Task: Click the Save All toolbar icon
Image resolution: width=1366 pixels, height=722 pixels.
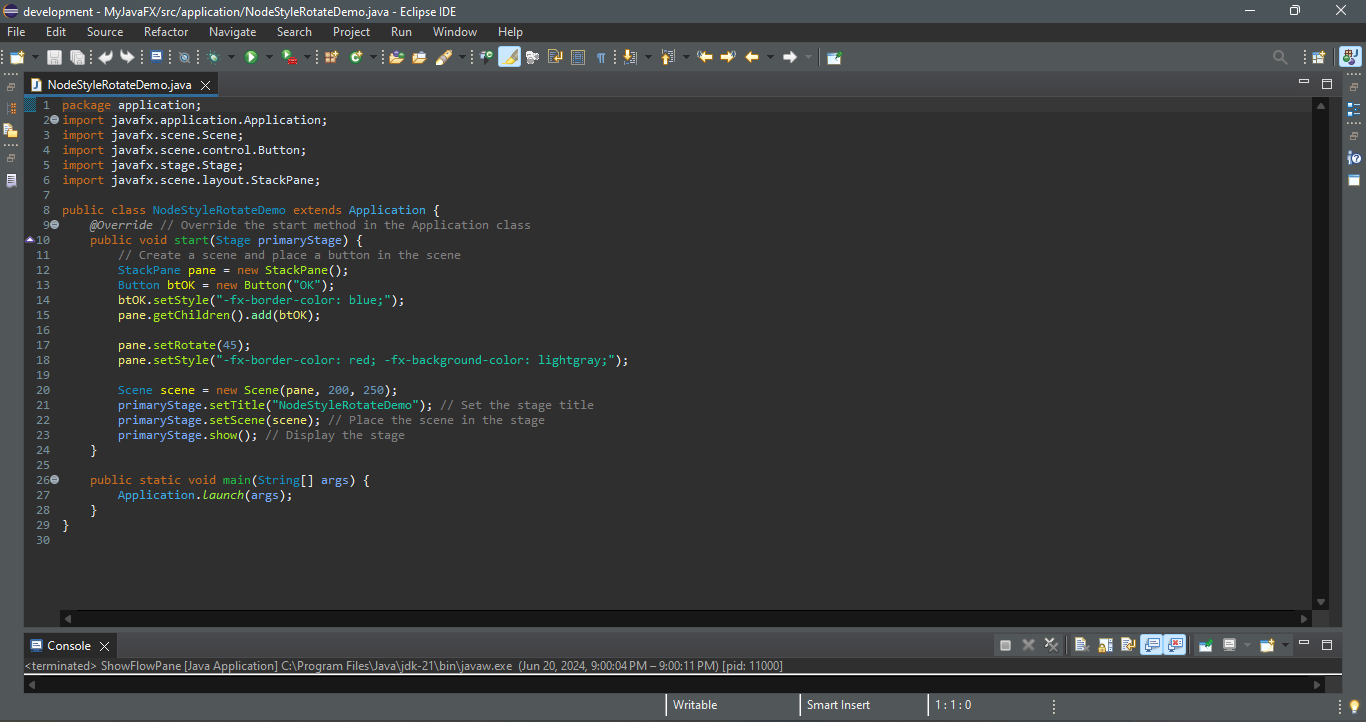Action: coord(77,57)
